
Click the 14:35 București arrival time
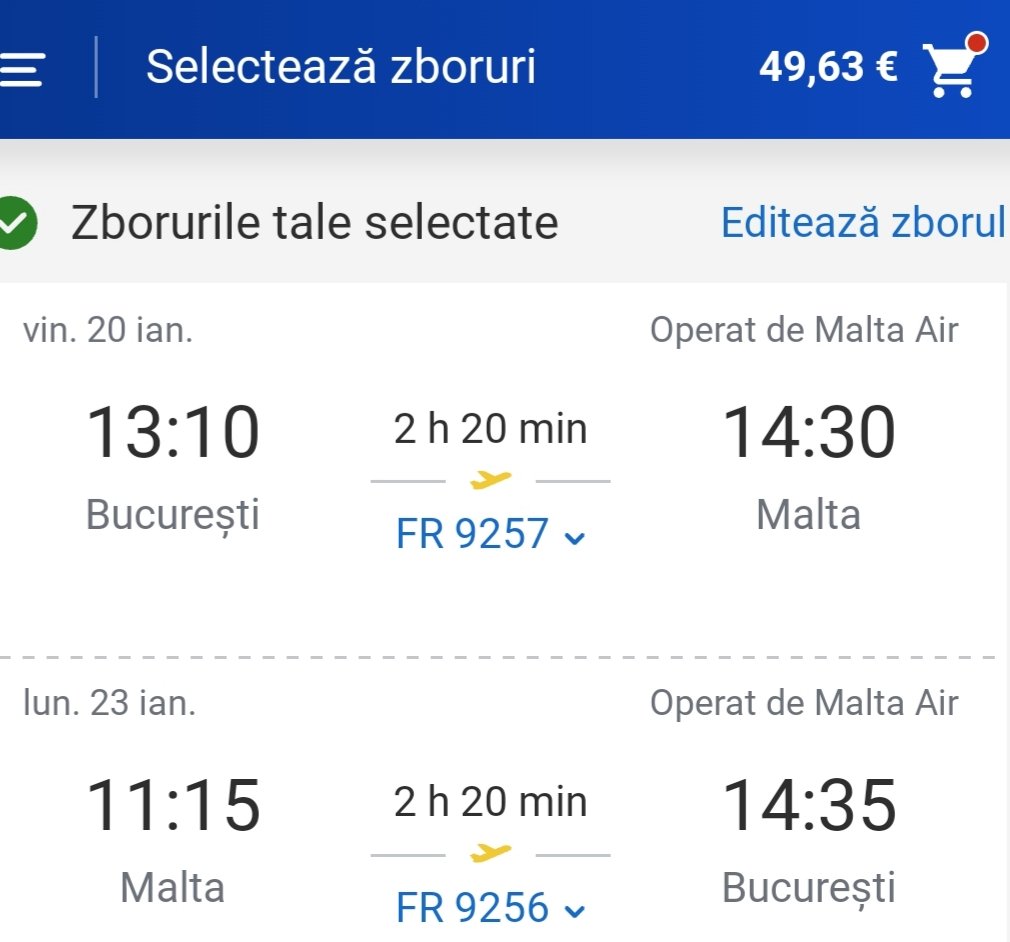coord(808,806)
